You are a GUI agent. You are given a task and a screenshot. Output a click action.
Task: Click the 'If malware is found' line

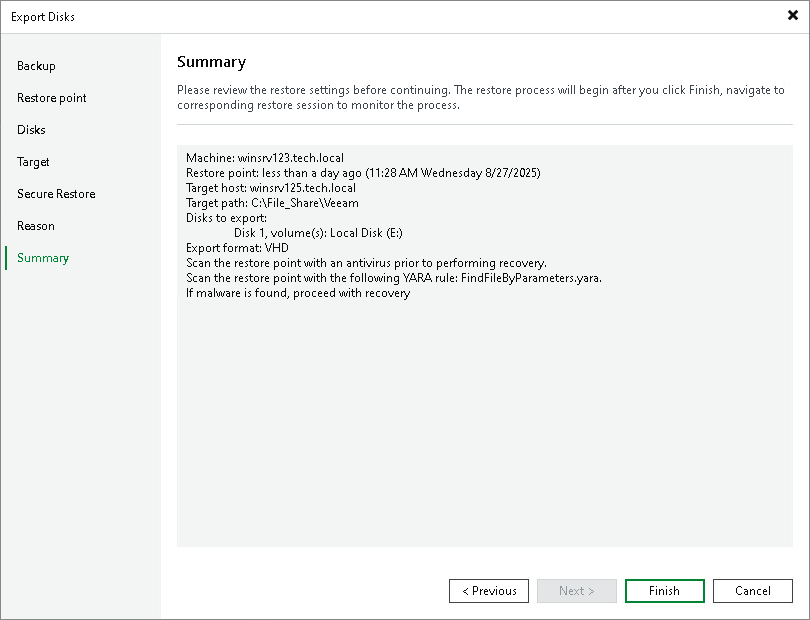298,293
